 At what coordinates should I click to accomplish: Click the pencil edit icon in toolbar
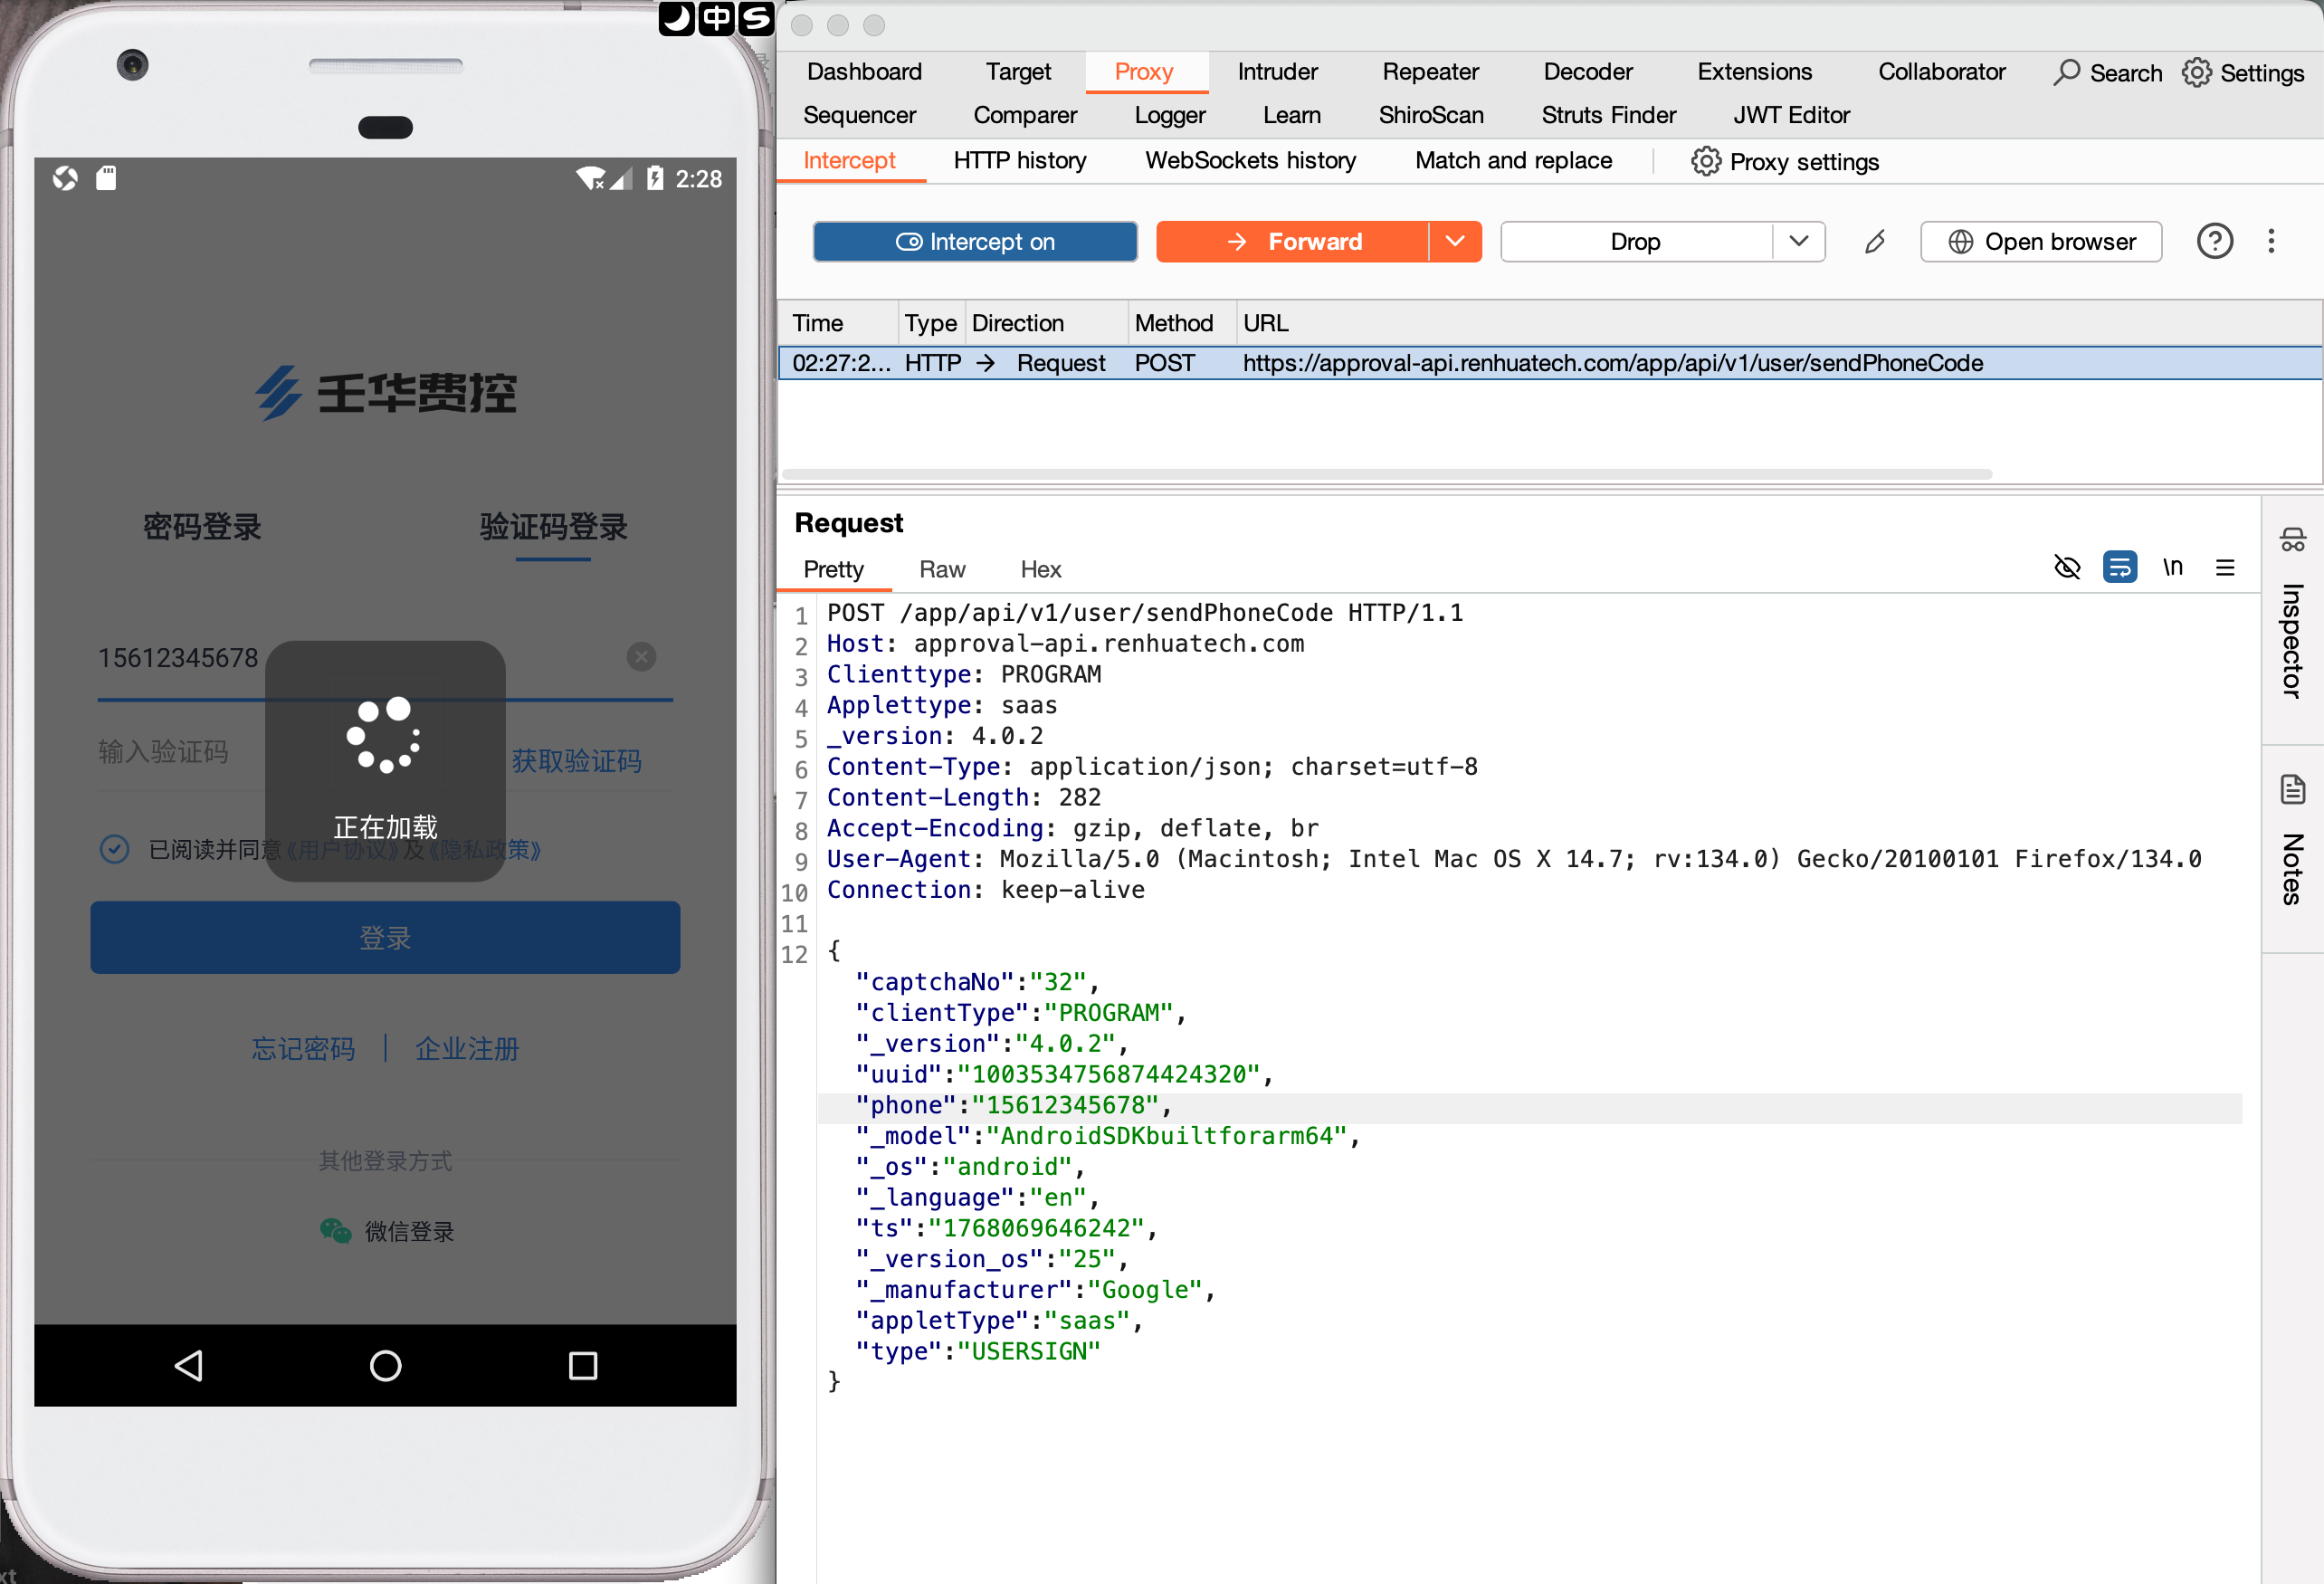pos(1875,242)
